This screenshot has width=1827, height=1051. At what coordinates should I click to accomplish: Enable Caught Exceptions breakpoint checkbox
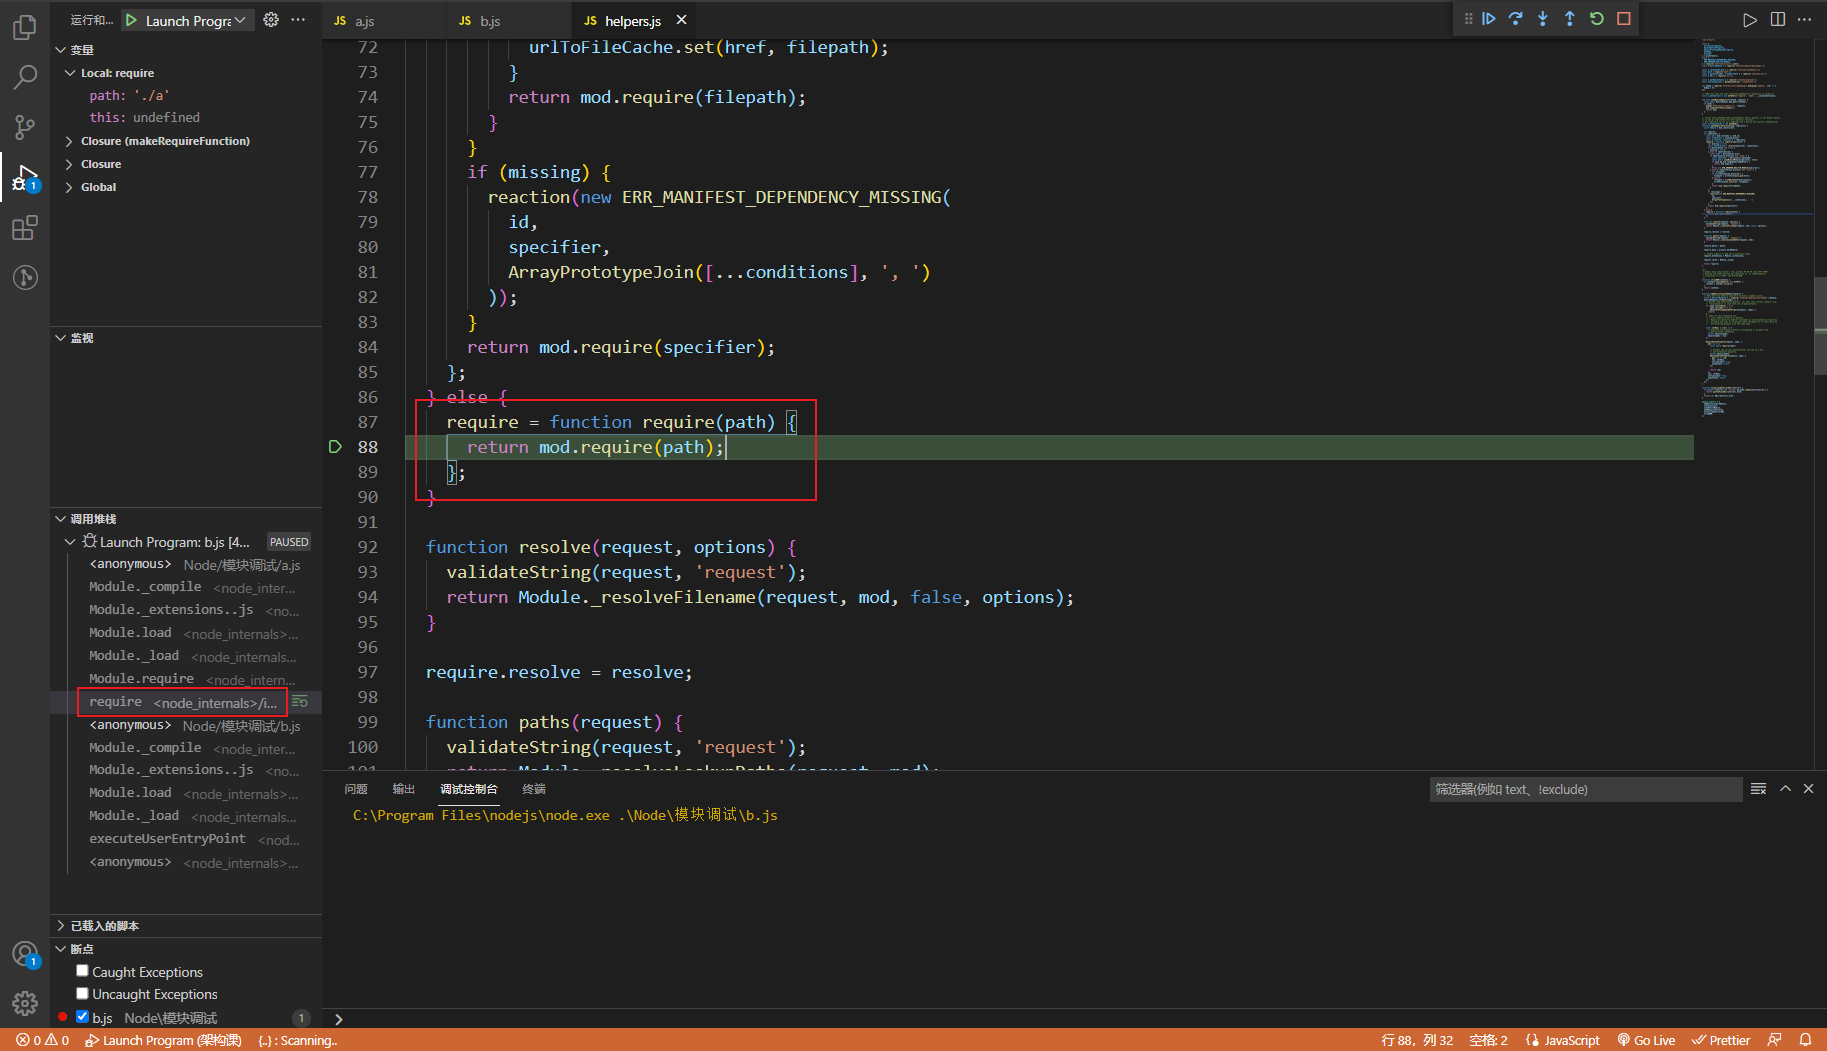[83, 971]
